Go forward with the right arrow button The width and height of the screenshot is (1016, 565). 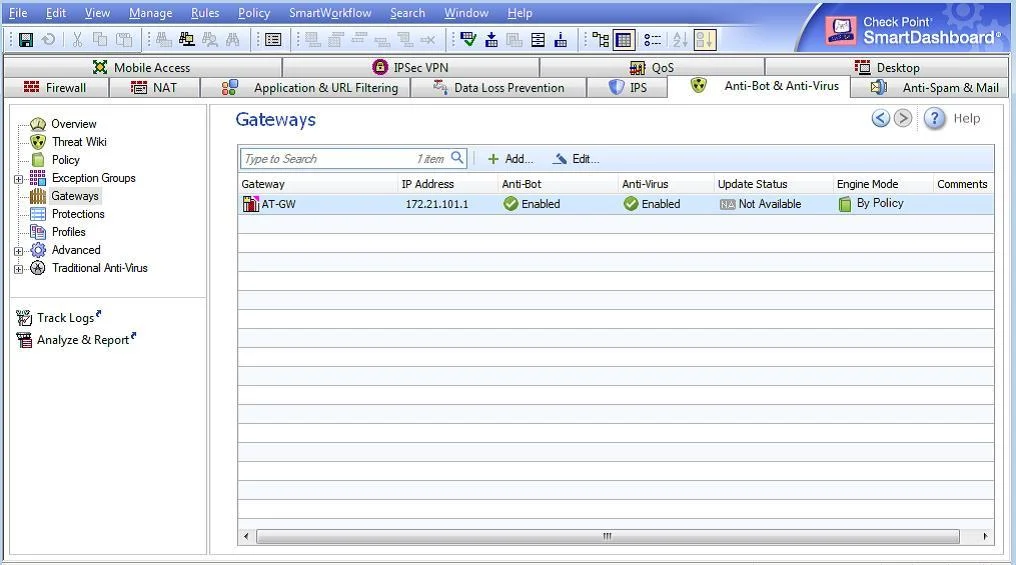tap(903, 119)
